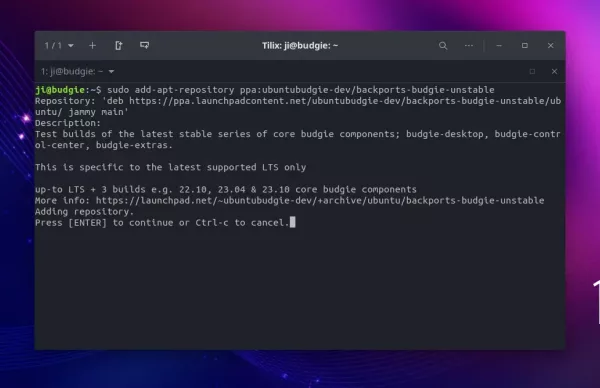Add terminal down icon
This screenshot has height=388, width=600.
[144, 46]
